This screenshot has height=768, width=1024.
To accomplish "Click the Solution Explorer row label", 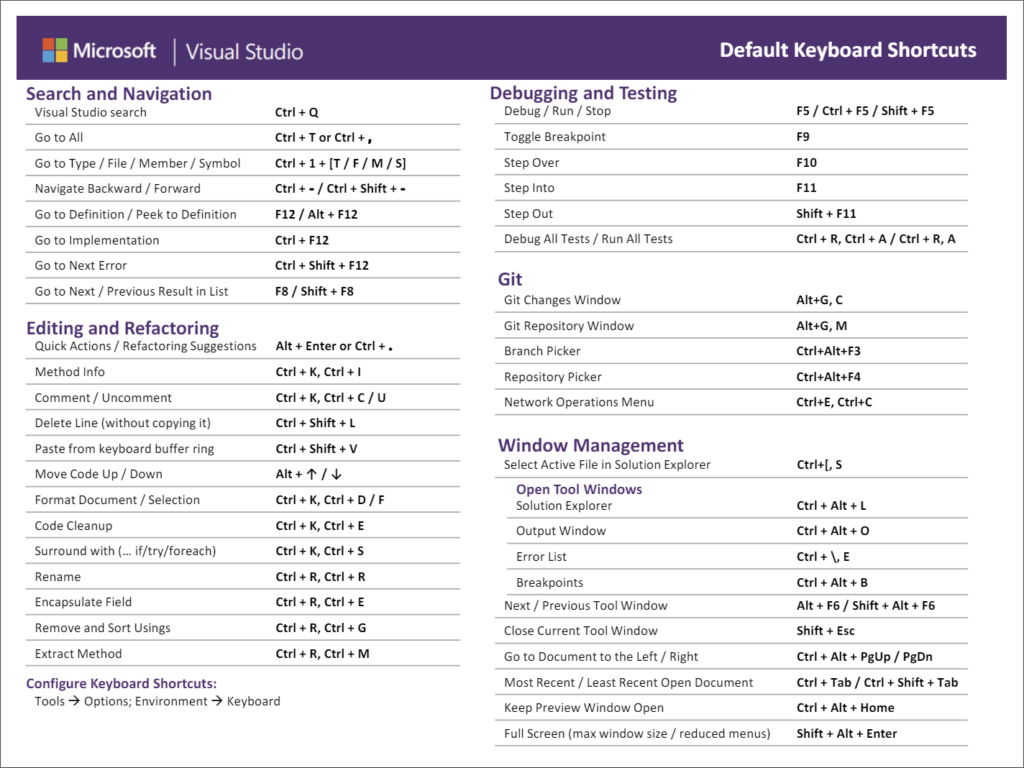I will 563,506.
